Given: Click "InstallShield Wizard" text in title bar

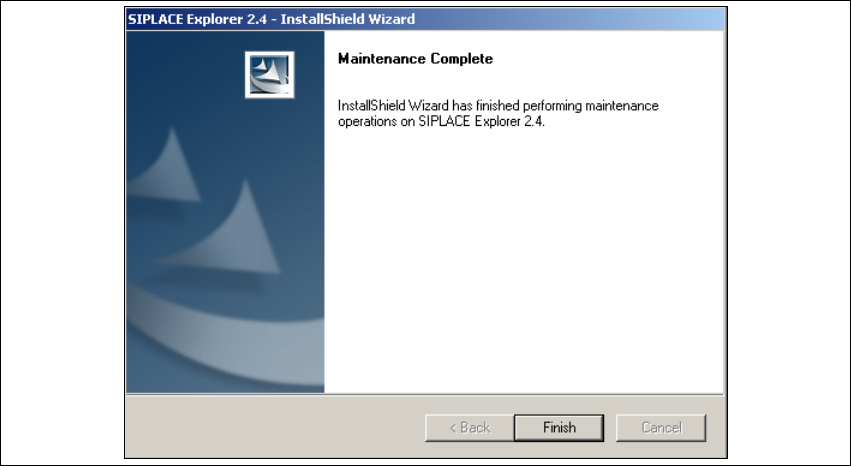Looking at the screenshot, I should coord(347,19).
